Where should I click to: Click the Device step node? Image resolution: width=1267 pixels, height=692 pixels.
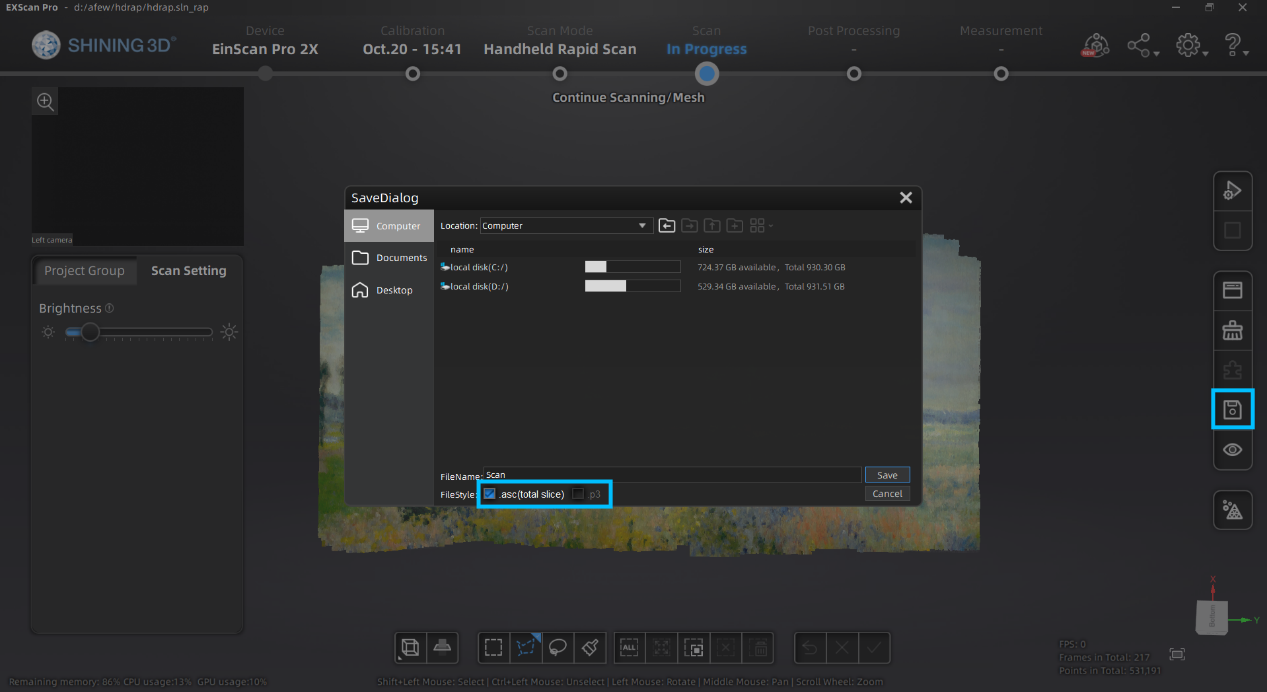click(265, 73)
